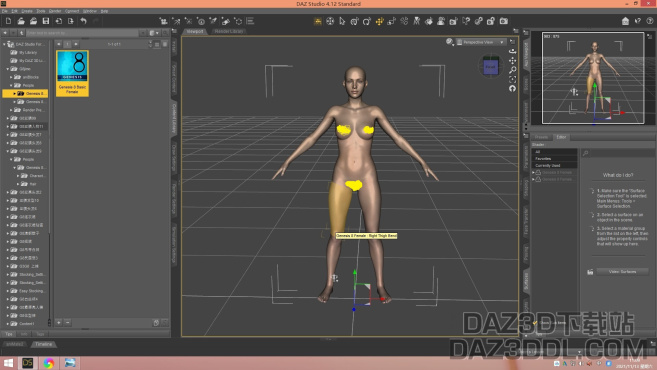Open the Tips tab at bottom left
Screen dimensions: 657x370
[8, 334]
